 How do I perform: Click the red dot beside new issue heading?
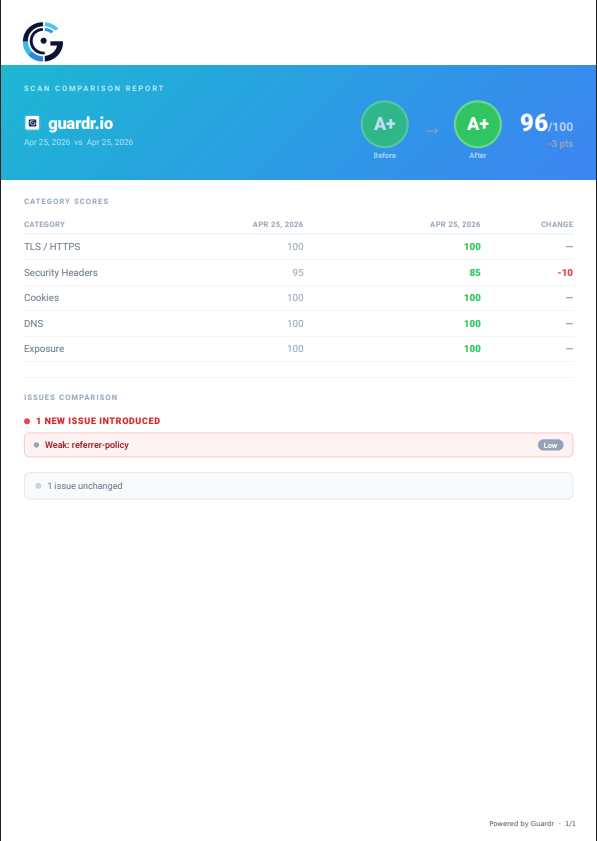(27, 422)
